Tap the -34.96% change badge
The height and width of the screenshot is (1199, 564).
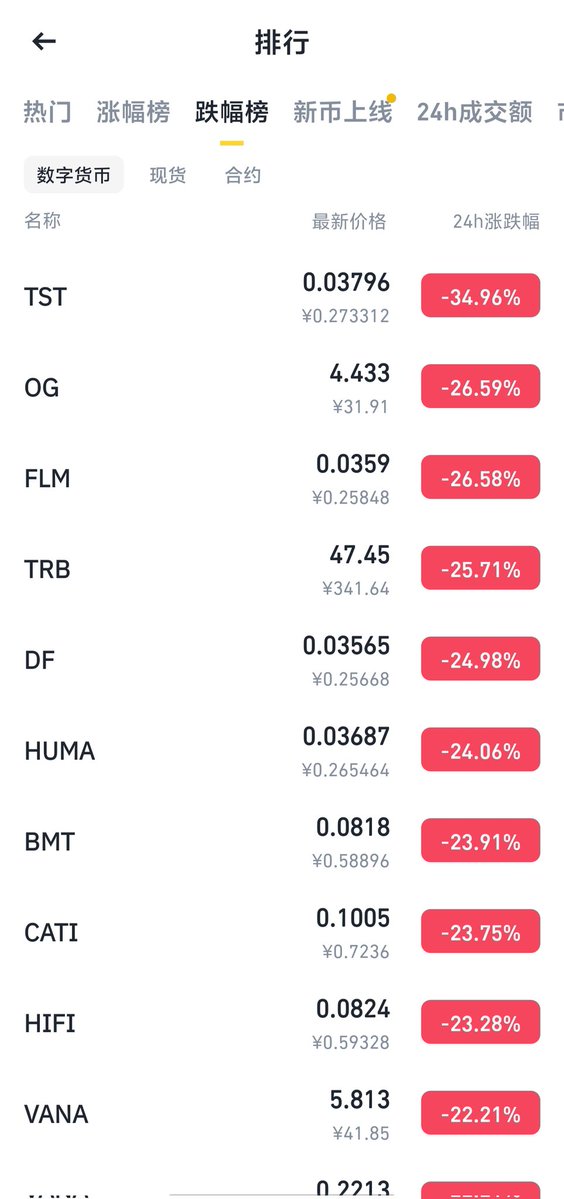click(x=481, y=296)
